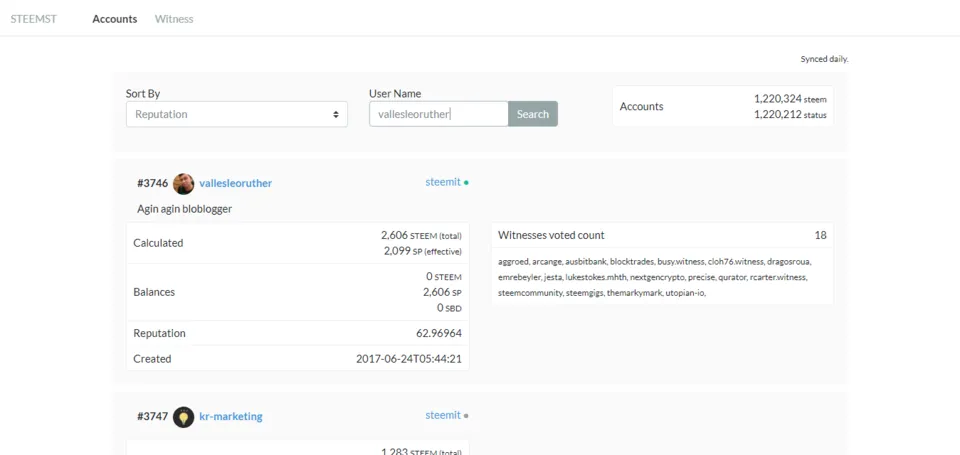Screen dimensions: 960x455
Task: Select the created date 2017-06-24T05:44:21
Action: click(x=409, y=359)
